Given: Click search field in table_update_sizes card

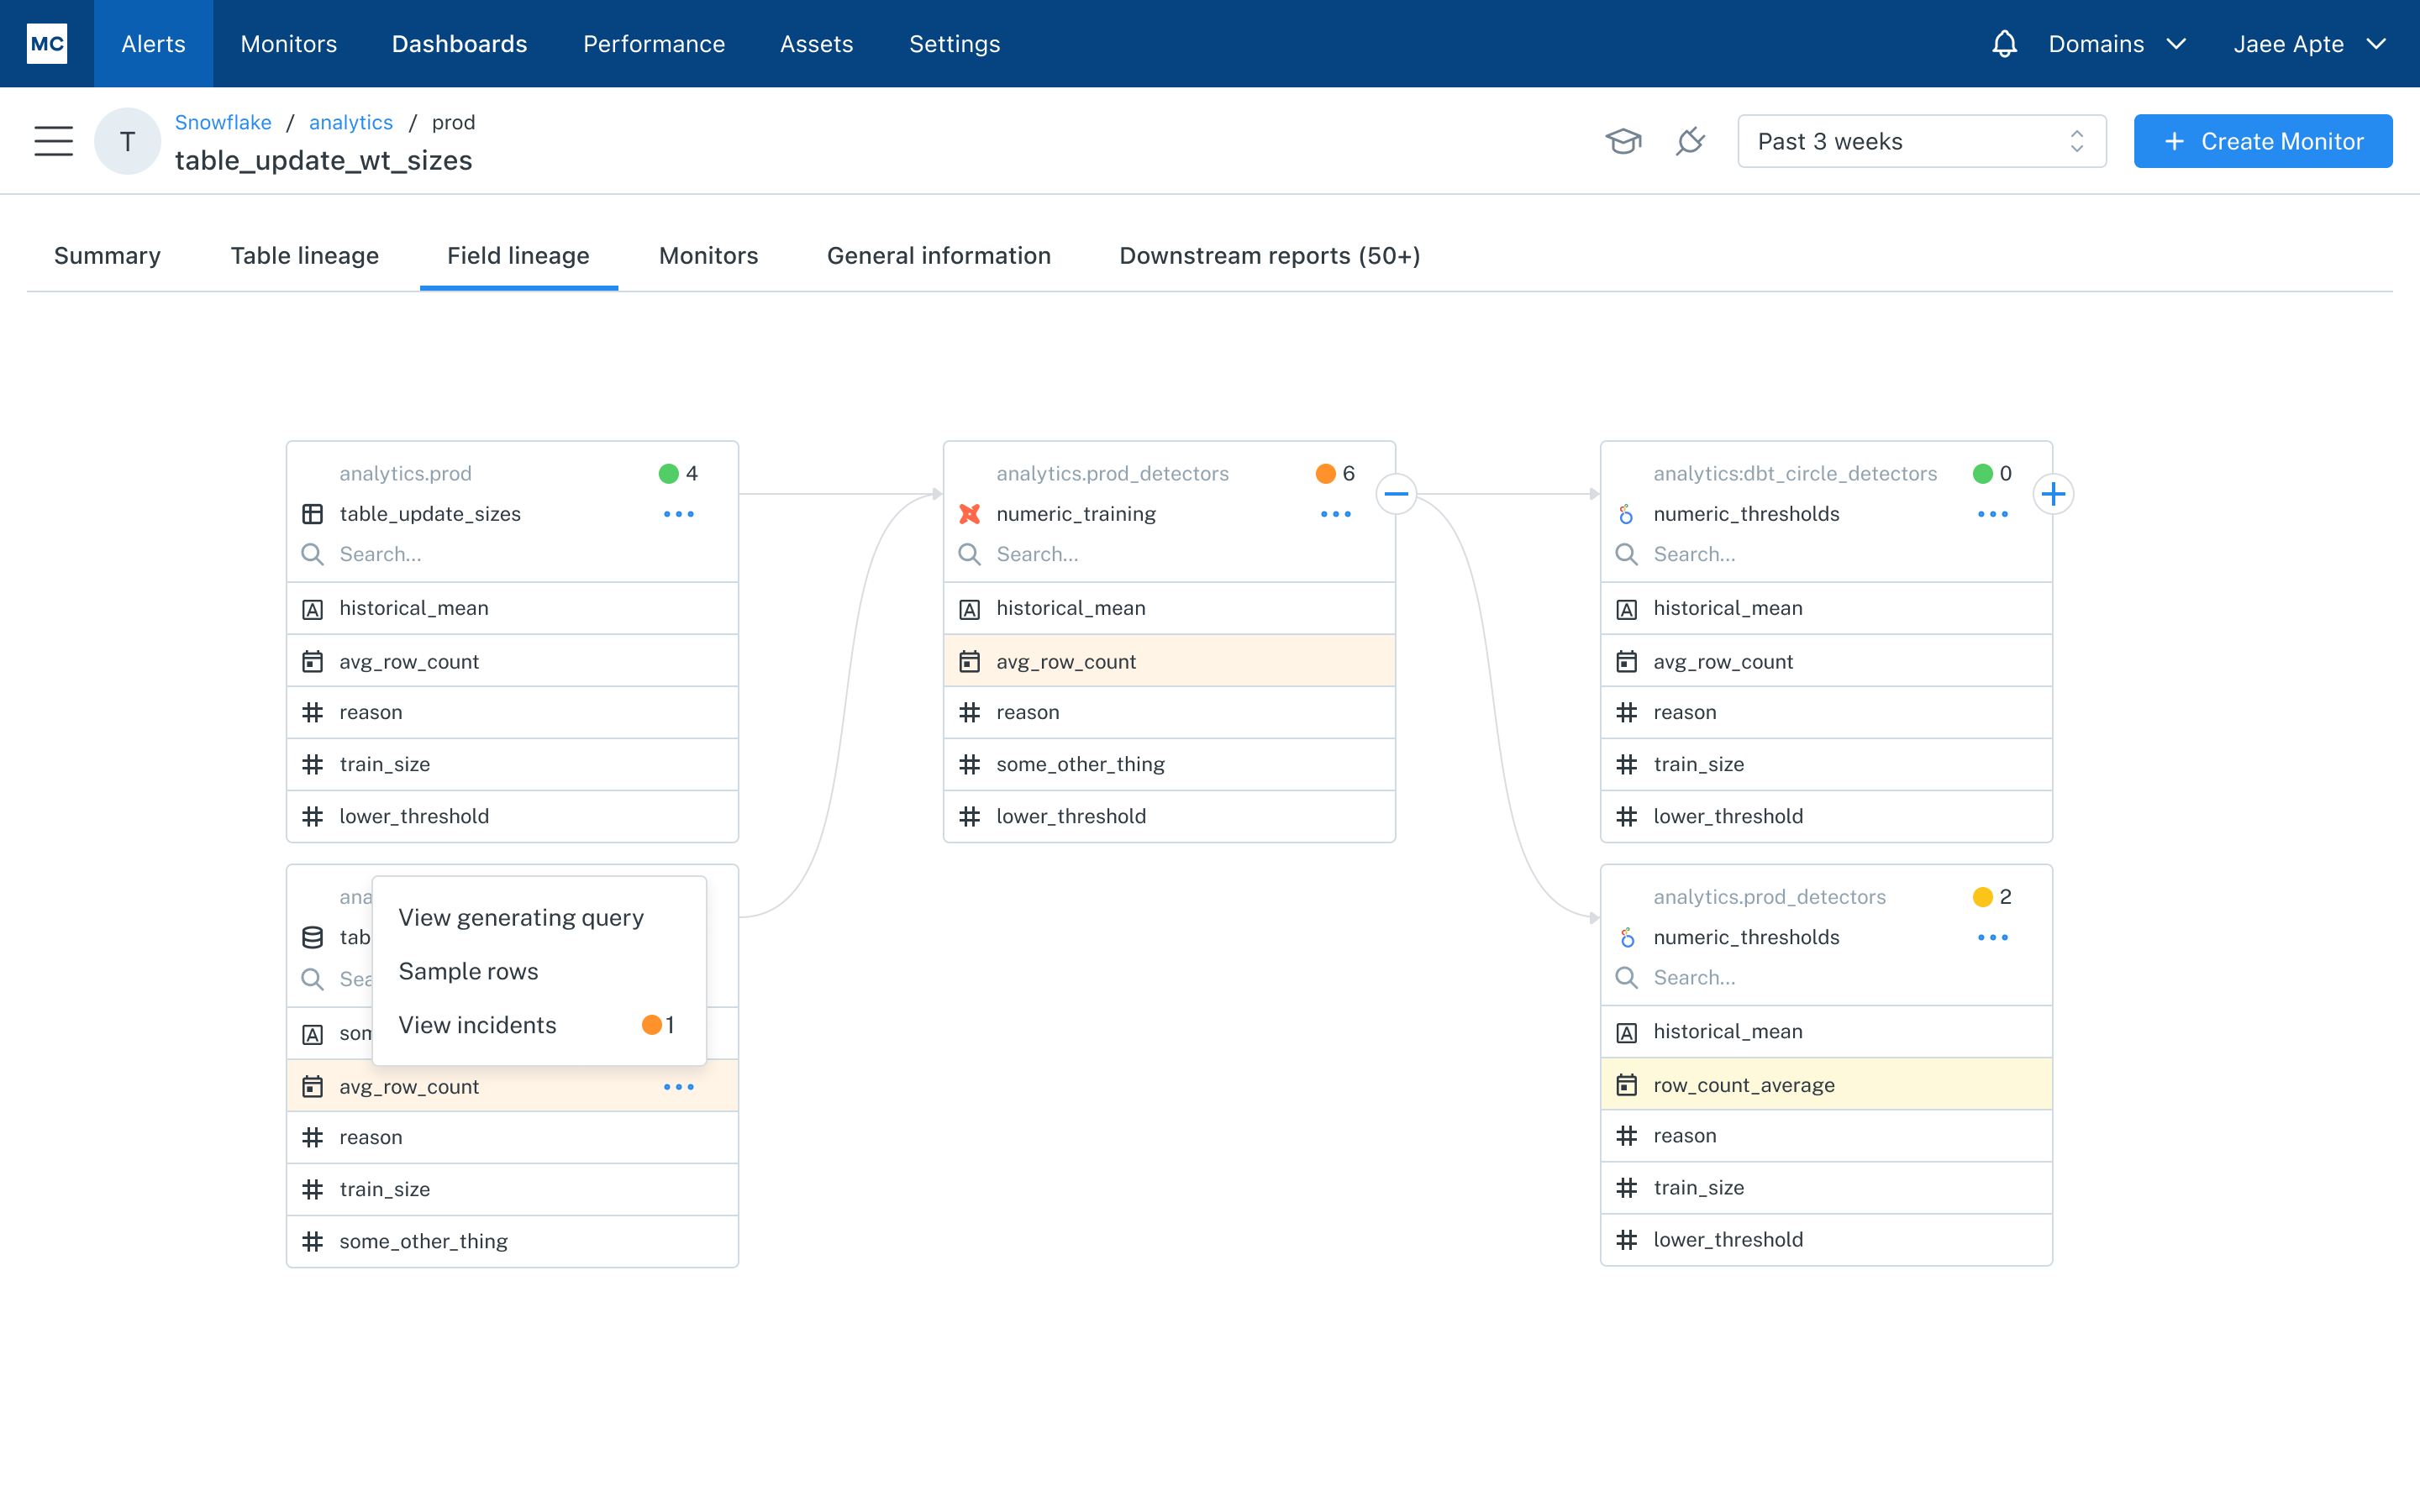Looking at the screenshot, I should [512, 554].
